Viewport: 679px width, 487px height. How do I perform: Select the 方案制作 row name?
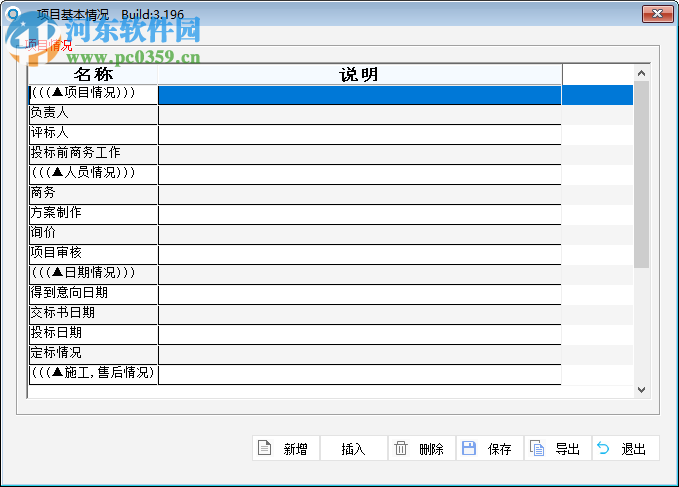coord(93,214)
